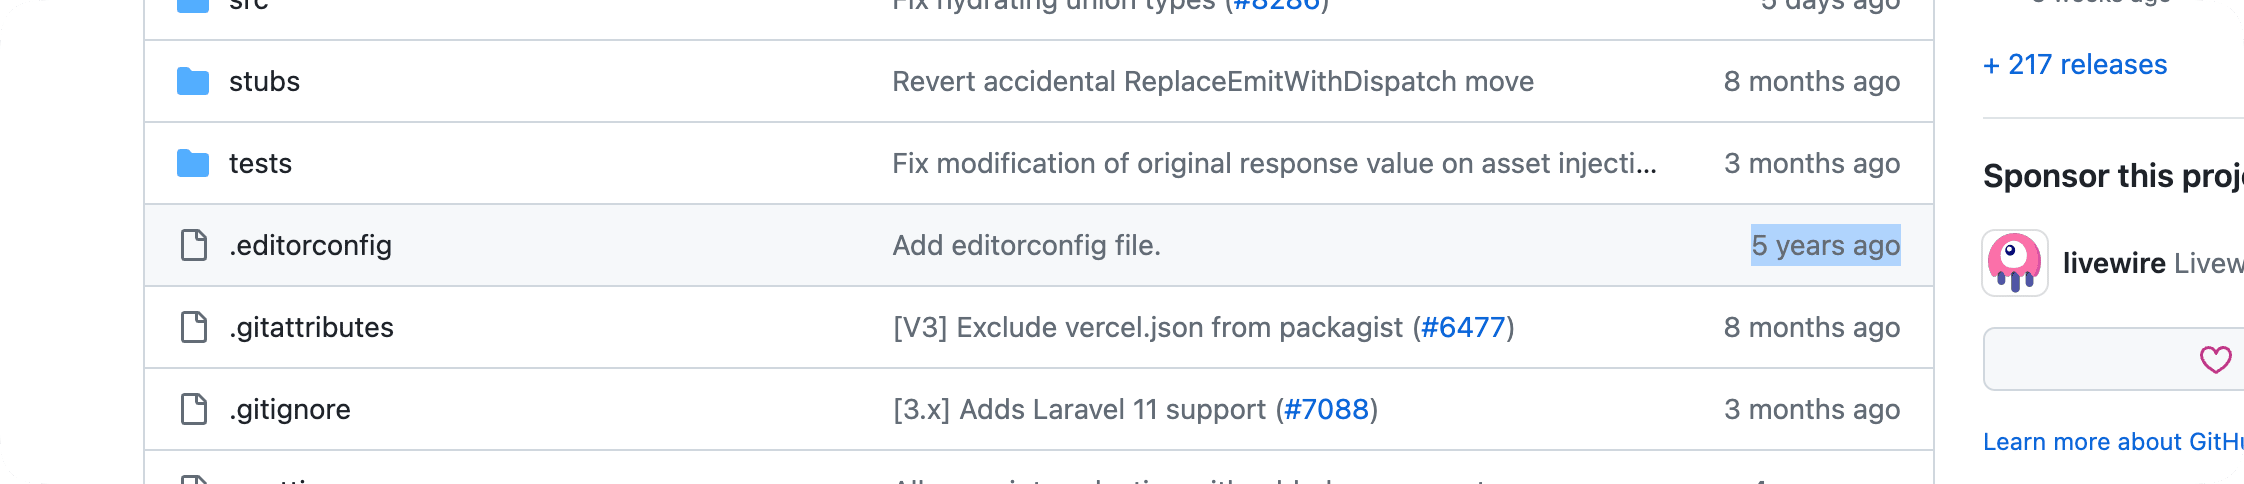Click the stubs folder icon

pyautogui.click(x=193, y=81)
